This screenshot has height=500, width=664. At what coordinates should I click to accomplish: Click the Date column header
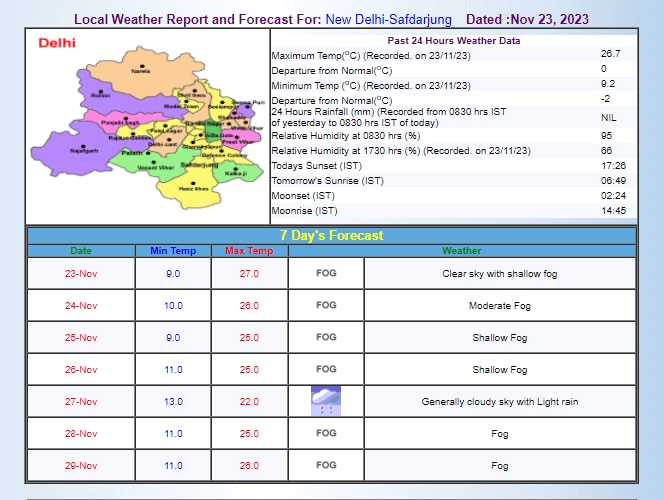81,251
